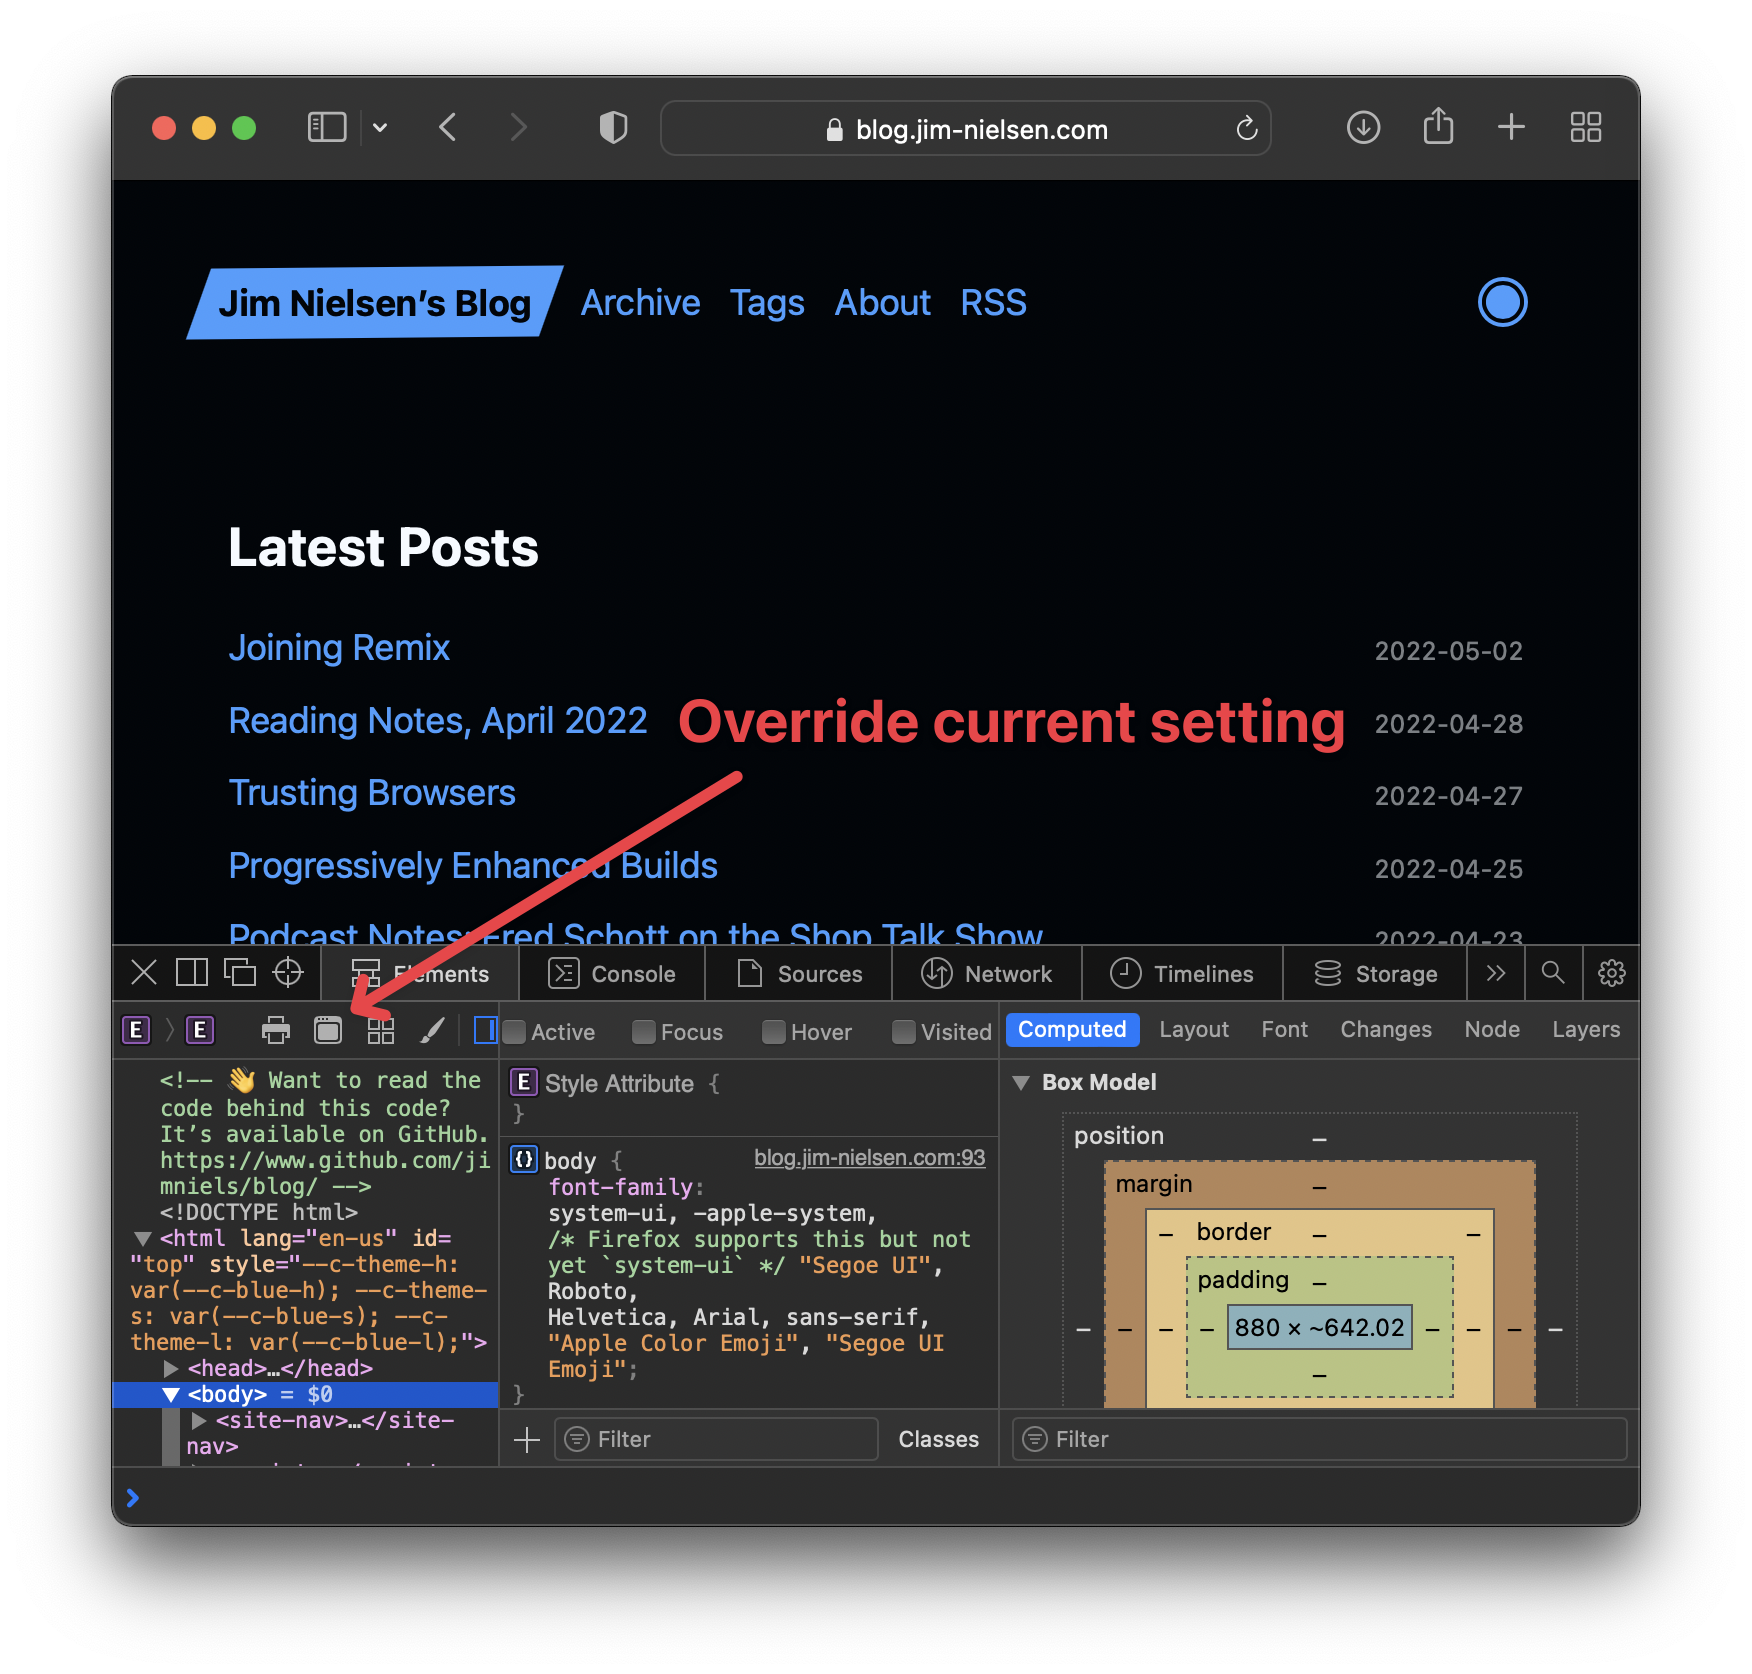Click the styles Filter field
The image size is (1752, 1674).
716,1440
